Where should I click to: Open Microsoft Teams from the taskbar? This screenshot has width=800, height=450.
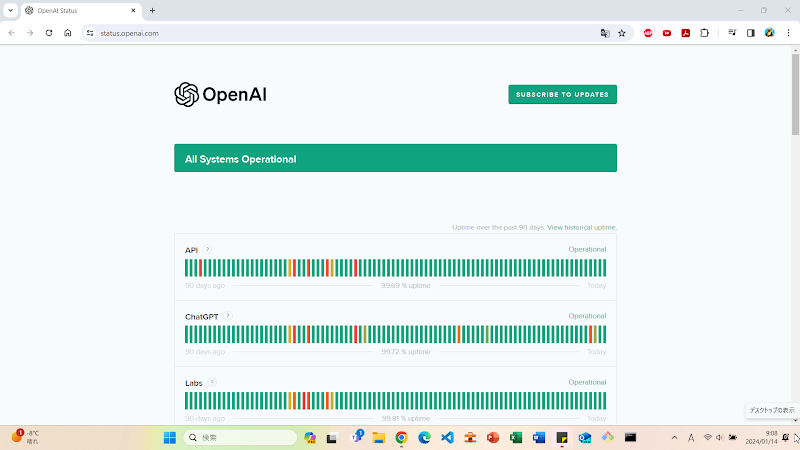click(x=357, y=437)
